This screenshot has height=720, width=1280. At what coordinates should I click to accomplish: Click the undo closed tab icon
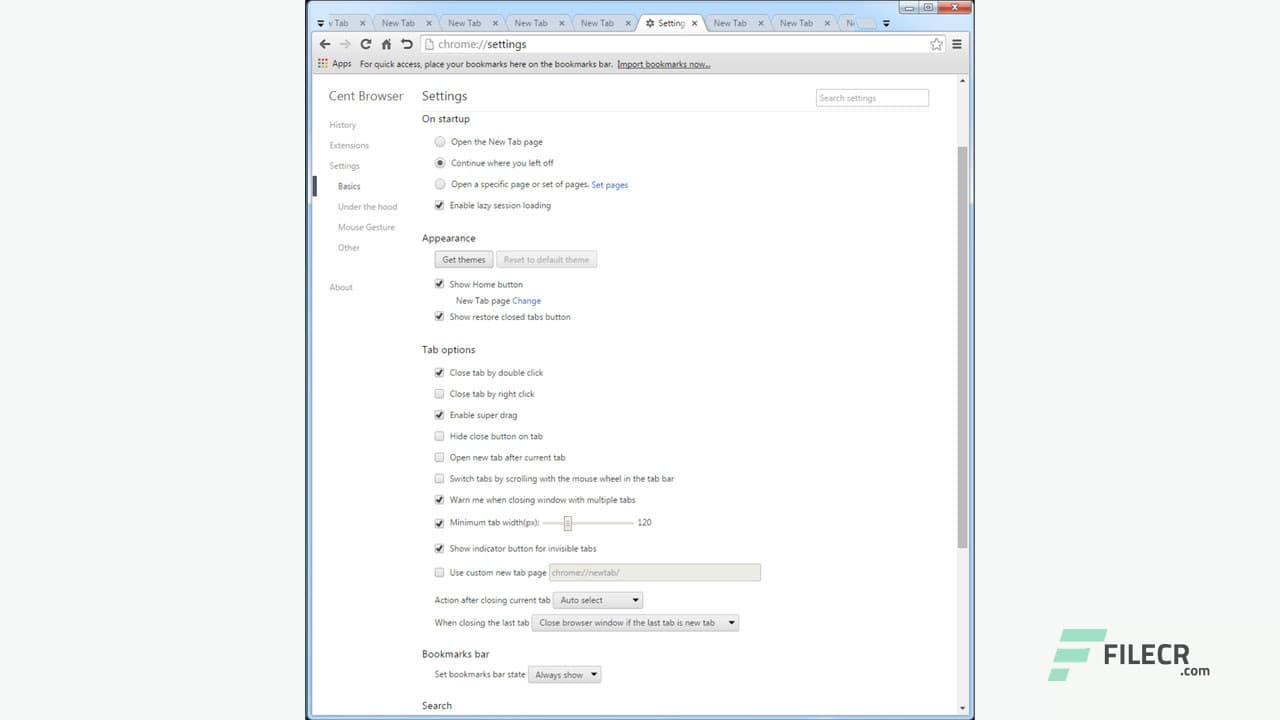click(406, 44)
